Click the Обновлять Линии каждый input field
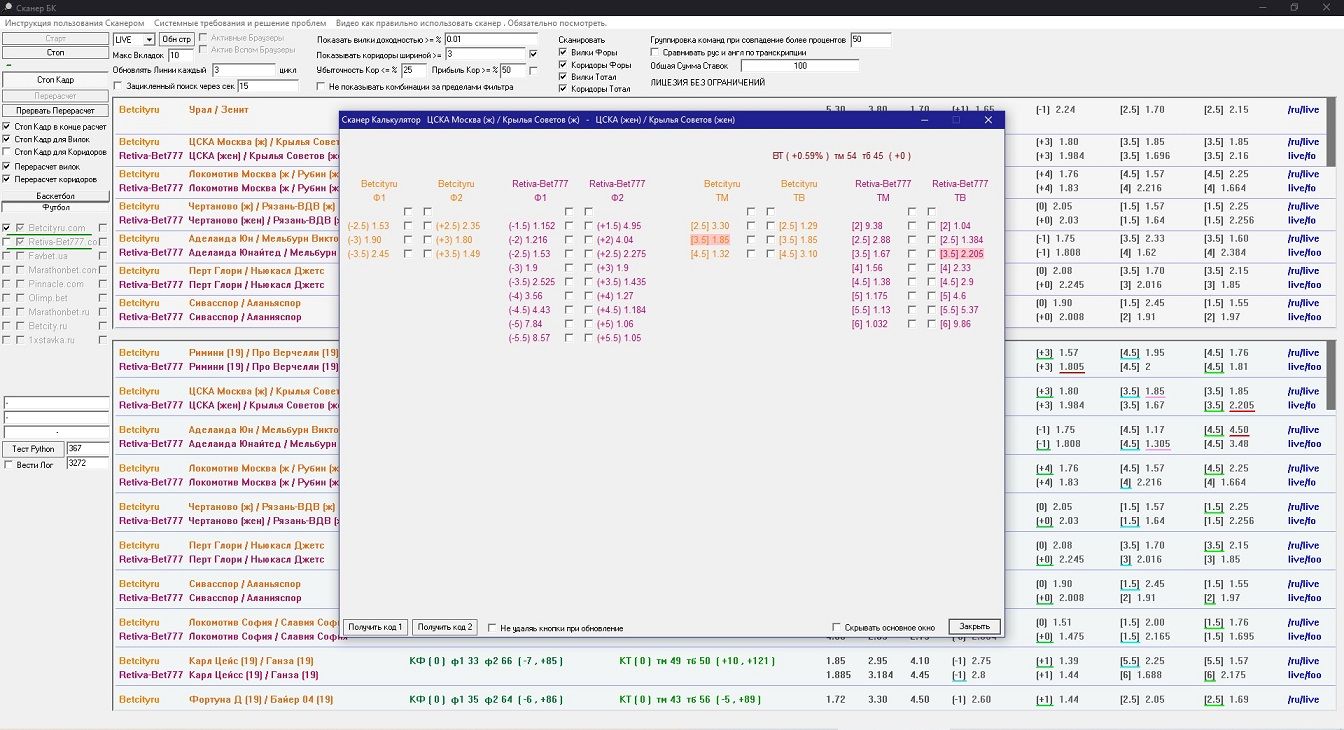The height and width of the screenshot is (730, 1344). [243, 70]
